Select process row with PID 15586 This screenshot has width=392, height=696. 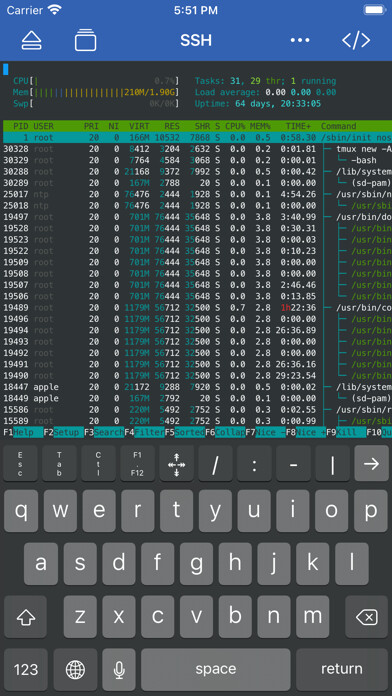(x=198, y=409)
